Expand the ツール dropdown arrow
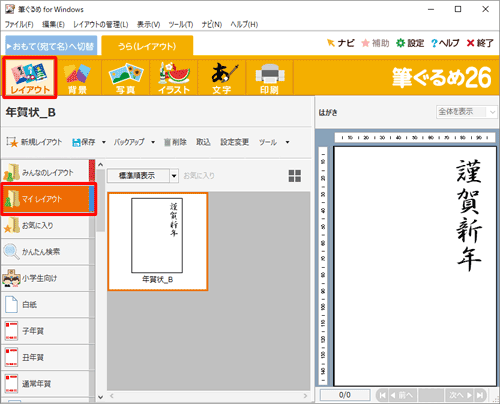The width and height of the screenshot is (500, 404). (287, 142)
